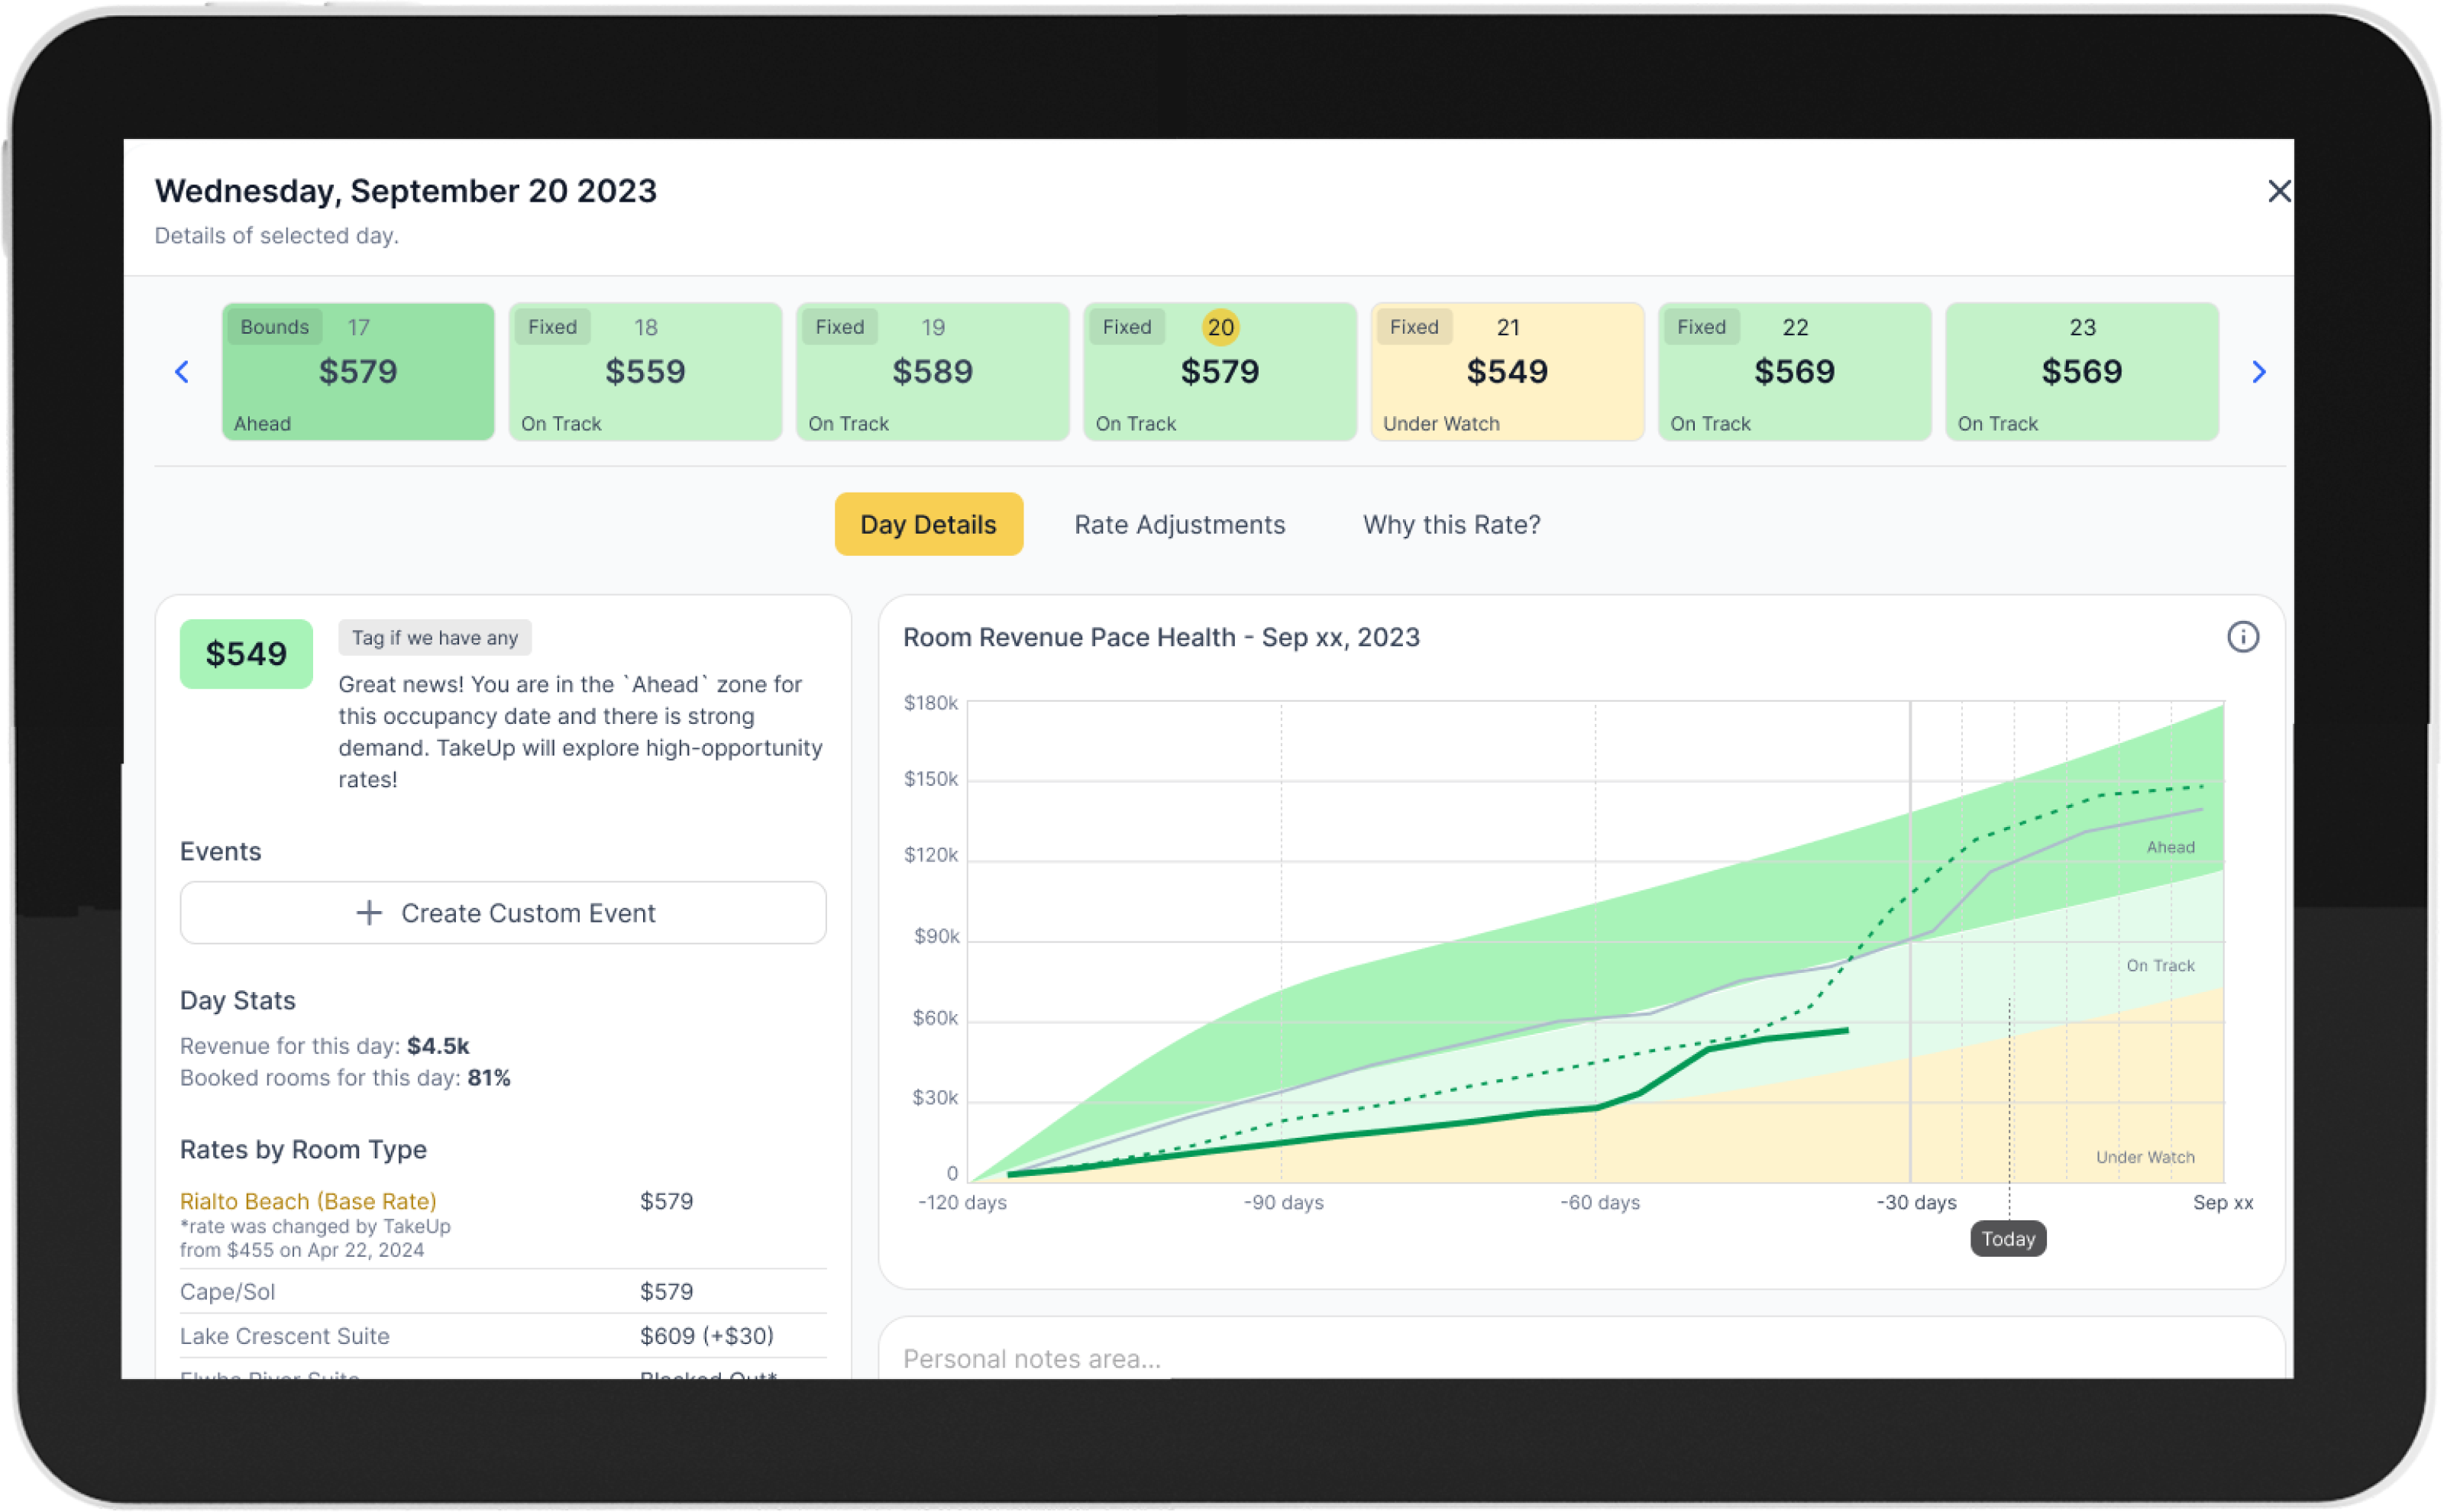Viewport: 2444px width, 1512px height.
Task: Click the Fixed badge on day 20
Action: pyautogui.click(x=1126, y=326)
